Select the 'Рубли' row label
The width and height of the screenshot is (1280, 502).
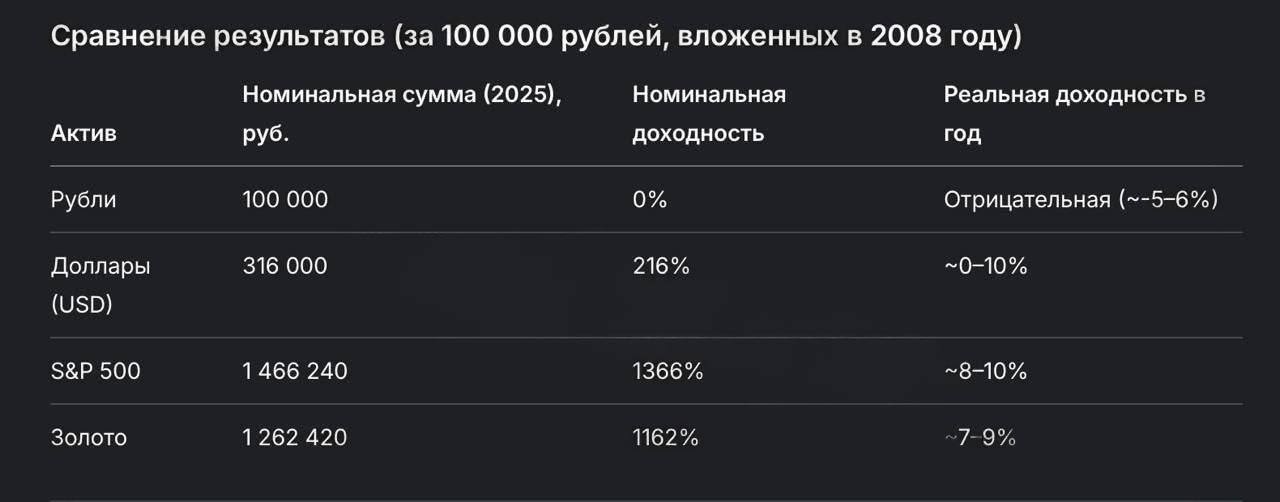(84, 199)
